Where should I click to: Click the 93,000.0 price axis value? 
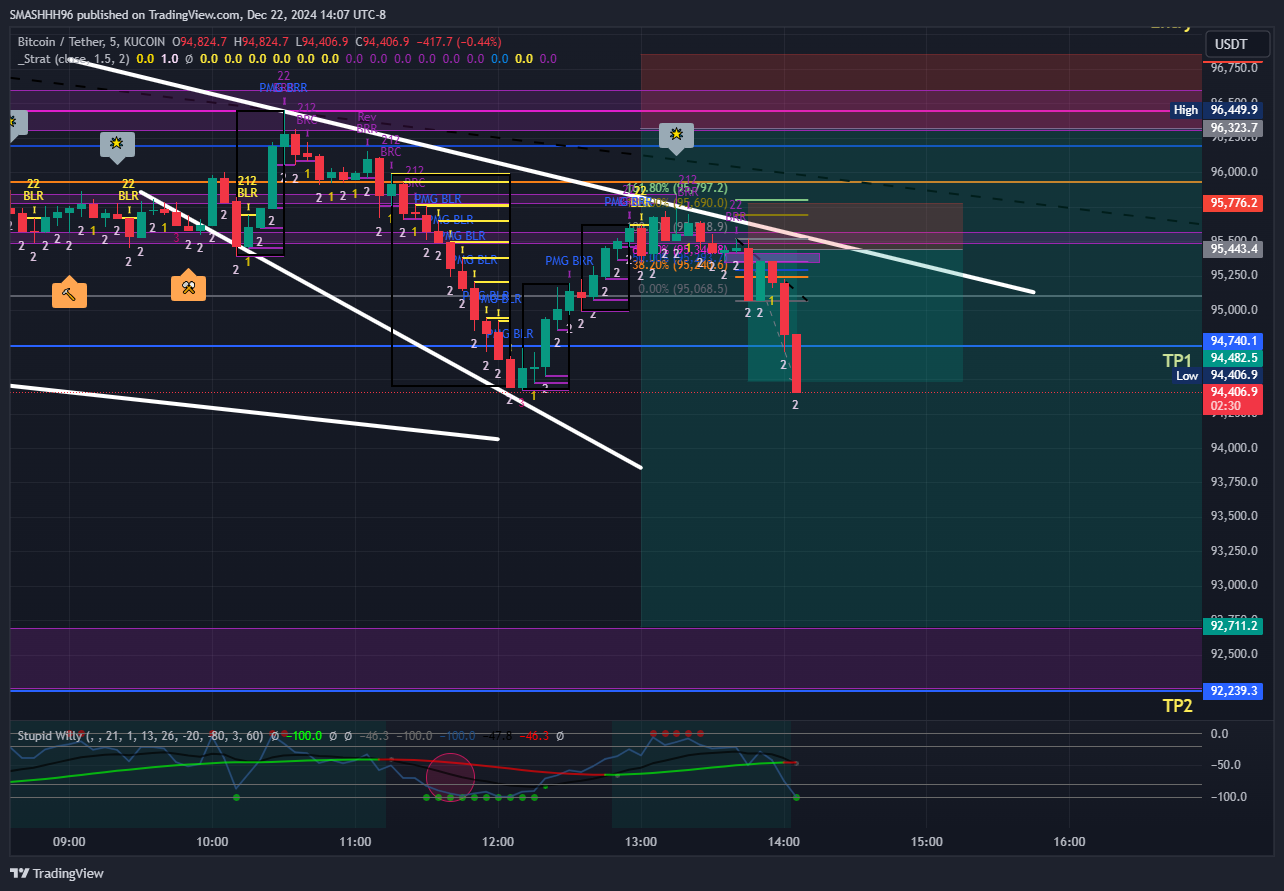(1234, 585)
